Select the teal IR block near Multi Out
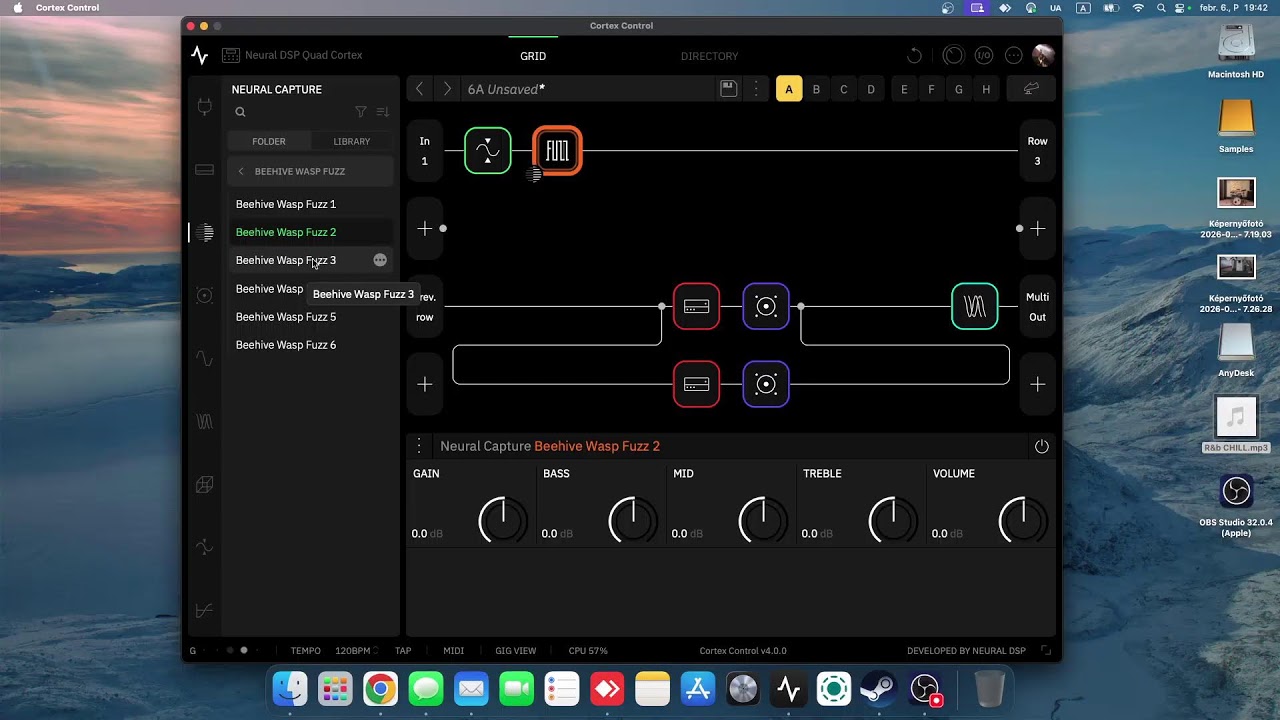The height and width of the screenshot is (720, 1280). [x=975, y=306]
